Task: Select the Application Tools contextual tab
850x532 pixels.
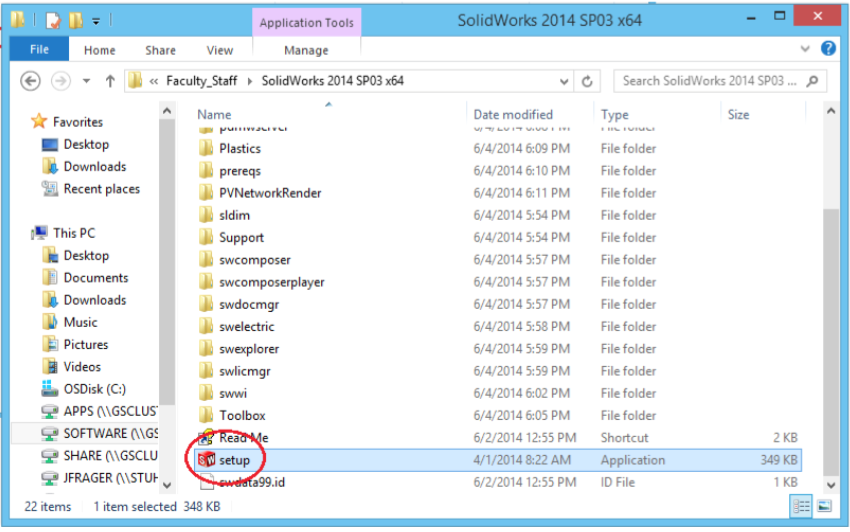Action: (x=306, y=22)
